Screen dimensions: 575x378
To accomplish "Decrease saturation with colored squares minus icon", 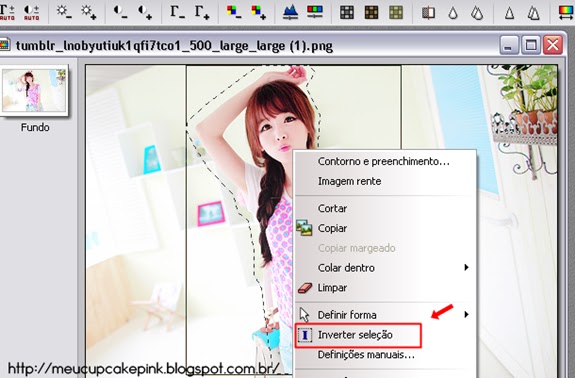I will pos(234,12).
